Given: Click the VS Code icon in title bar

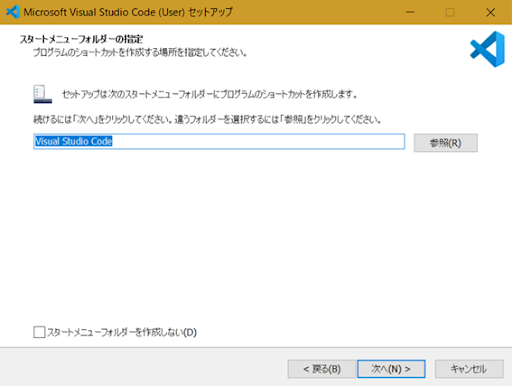Looking at the screenshot, I should 13,12.
